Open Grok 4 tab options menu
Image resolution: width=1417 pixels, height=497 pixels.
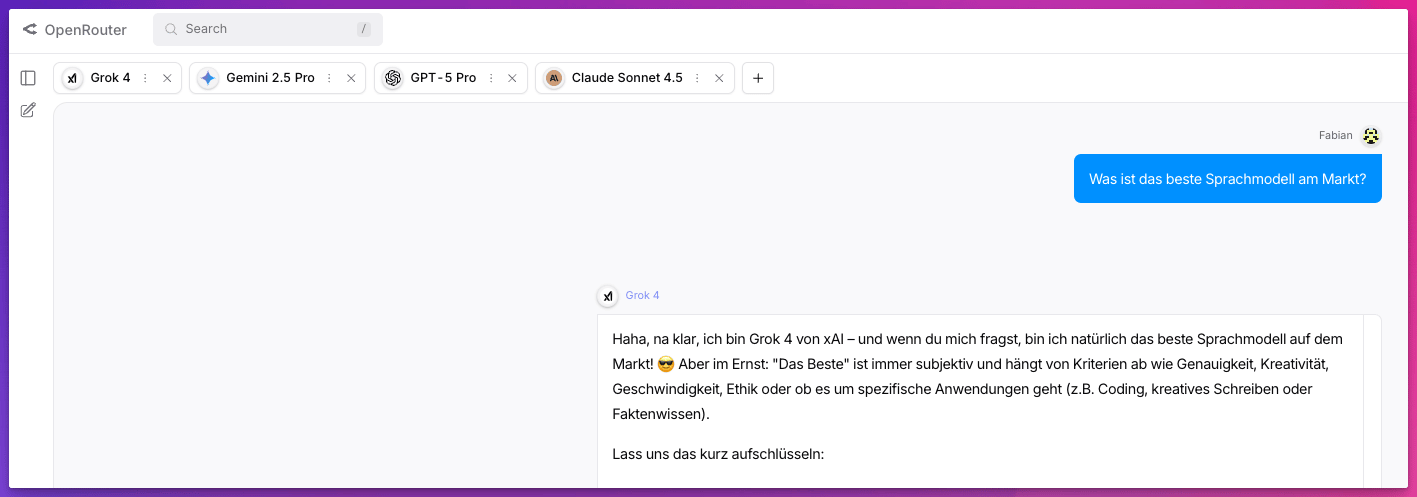[x=145, y=78]
